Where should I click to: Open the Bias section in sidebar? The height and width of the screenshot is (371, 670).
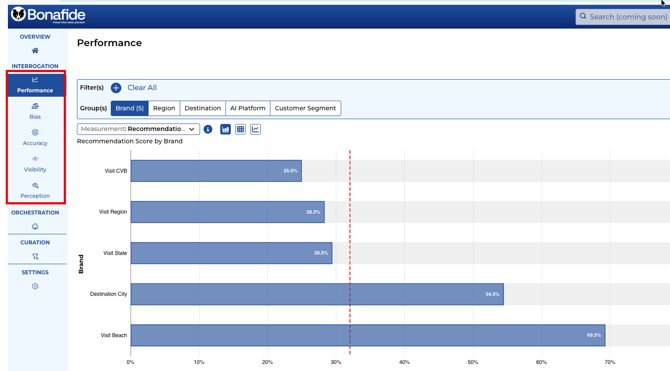(35, 111)
